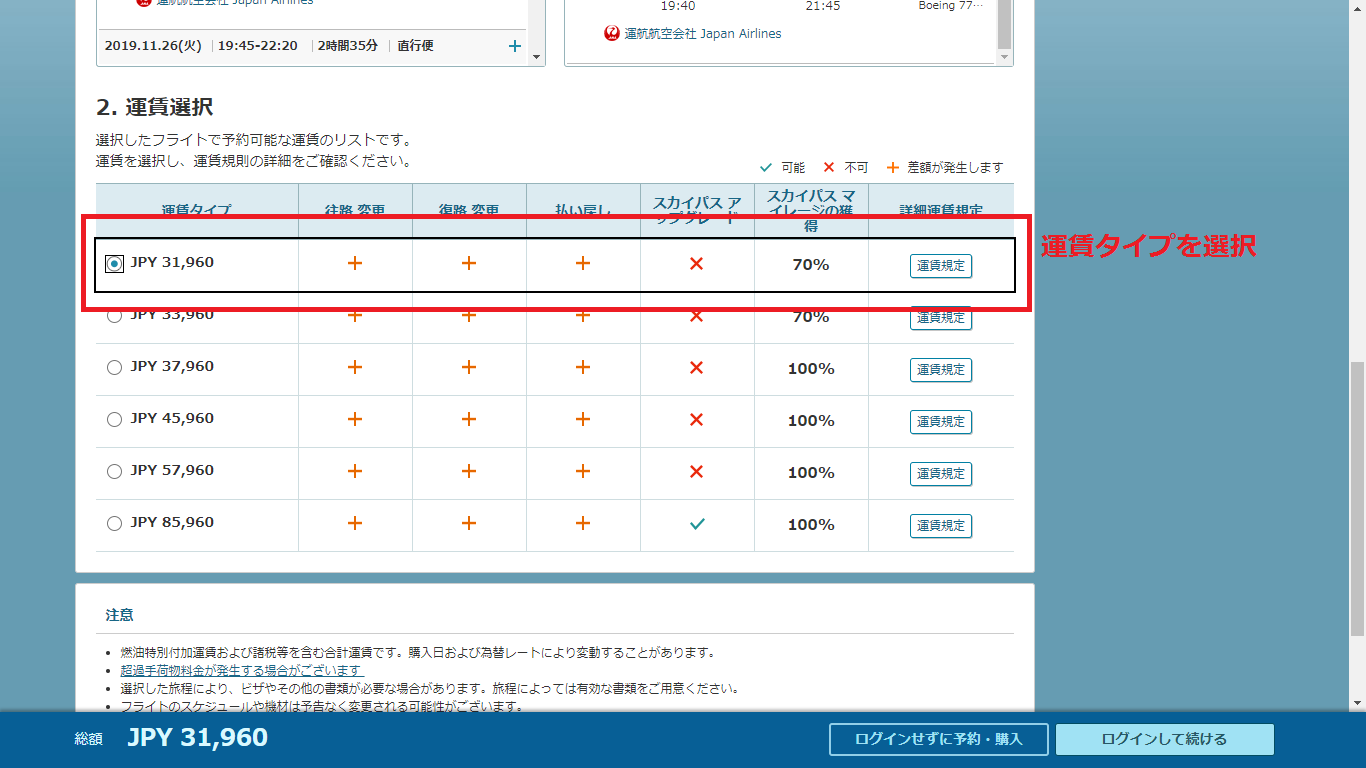Click 払い戻し plus icon in JPY 85,960 row

(x=583, y=523)
